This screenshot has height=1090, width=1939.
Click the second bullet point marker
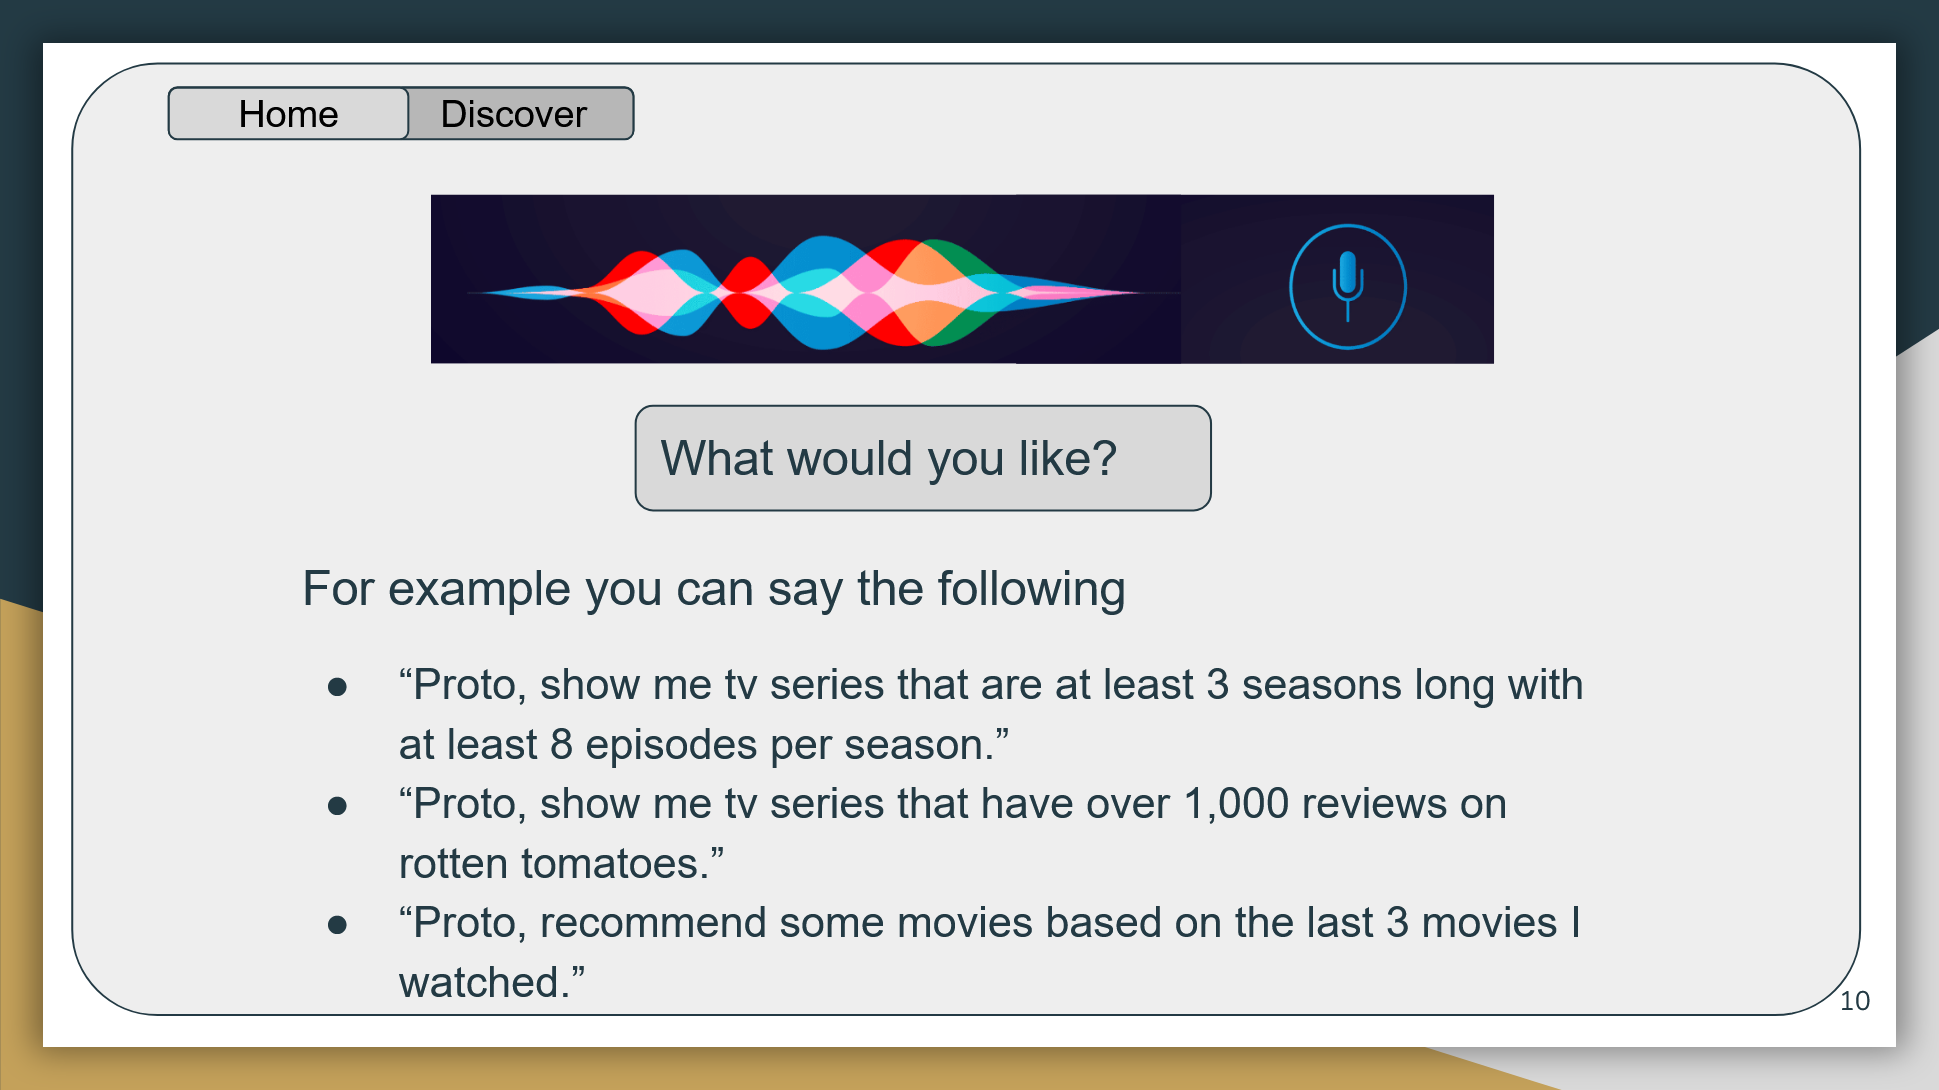(x=337, y=806)
